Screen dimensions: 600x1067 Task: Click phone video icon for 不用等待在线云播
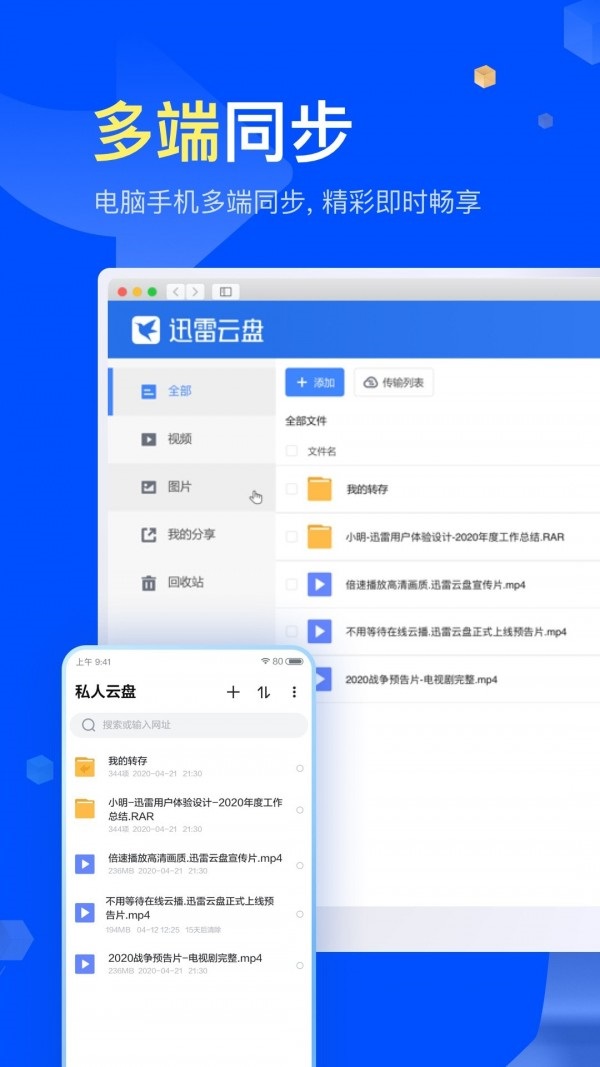(x=84, y=913)
